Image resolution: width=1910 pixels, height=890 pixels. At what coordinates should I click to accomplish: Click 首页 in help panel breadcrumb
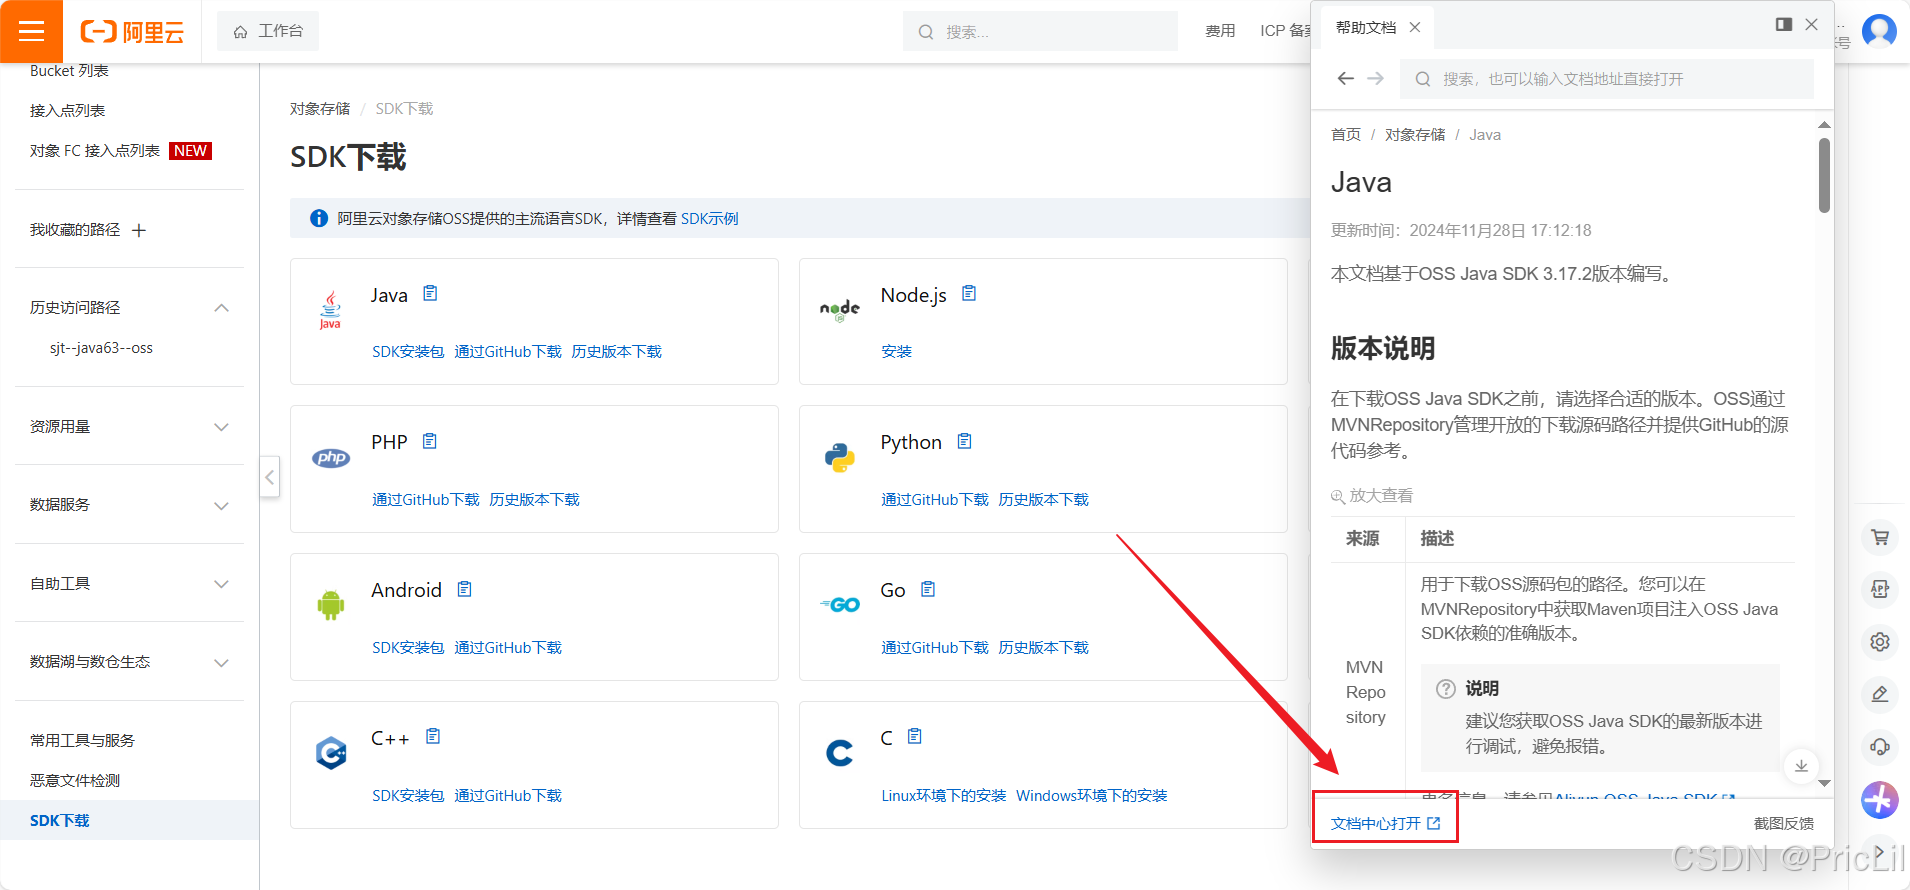coord(1346,134)
